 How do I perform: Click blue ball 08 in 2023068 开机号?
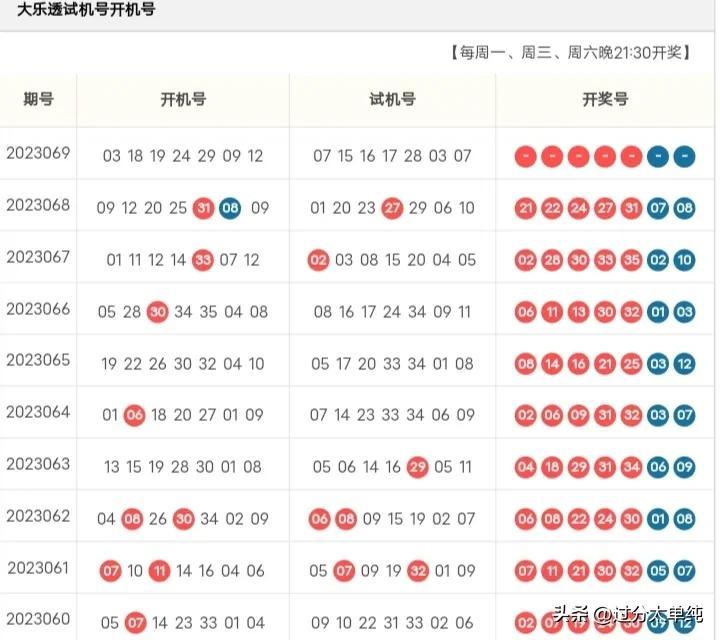click(x=230, y=208)
